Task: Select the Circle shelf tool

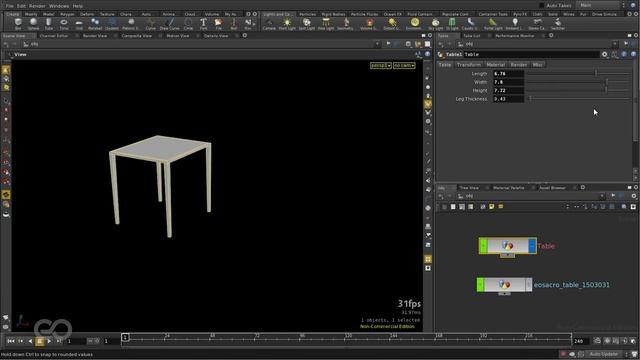Action: click(188, 24)
